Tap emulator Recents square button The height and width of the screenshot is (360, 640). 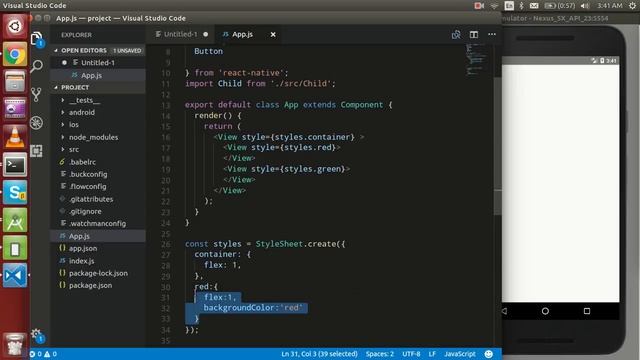pyautogui.click(x=587, y=311)
